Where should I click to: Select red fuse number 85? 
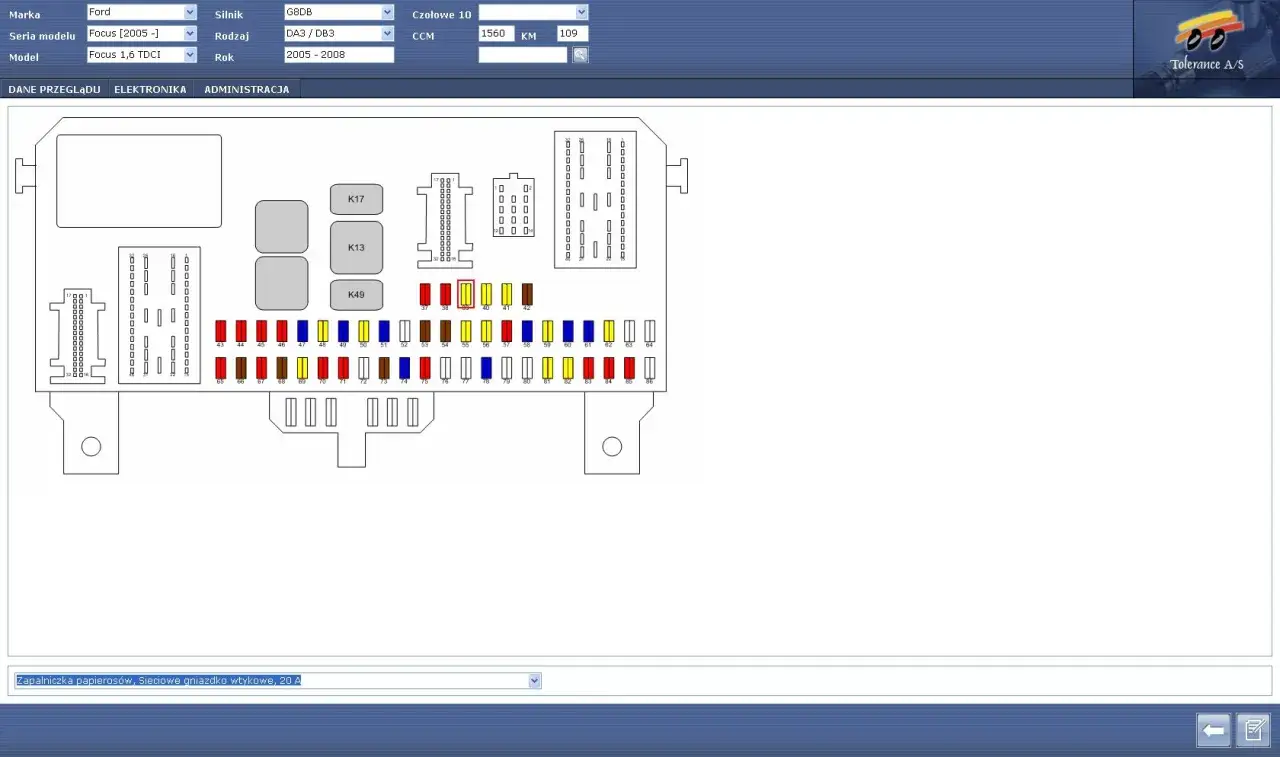pos(629,368)
